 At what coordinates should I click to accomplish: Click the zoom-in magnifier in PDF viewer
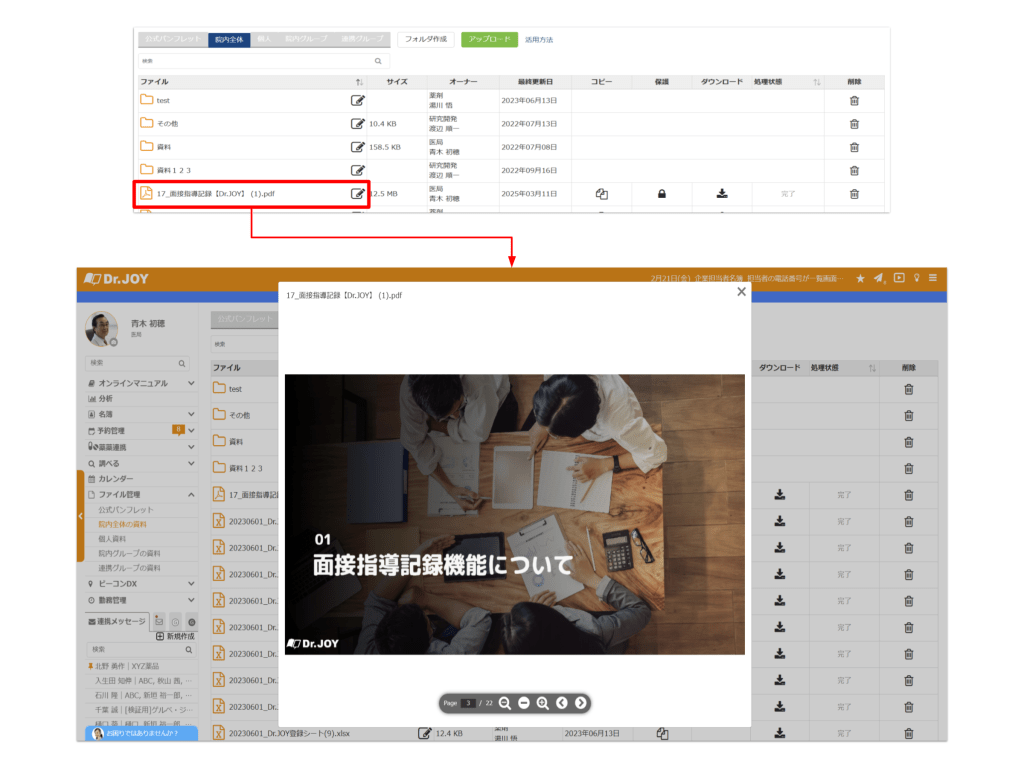click(x=542, y=703)
